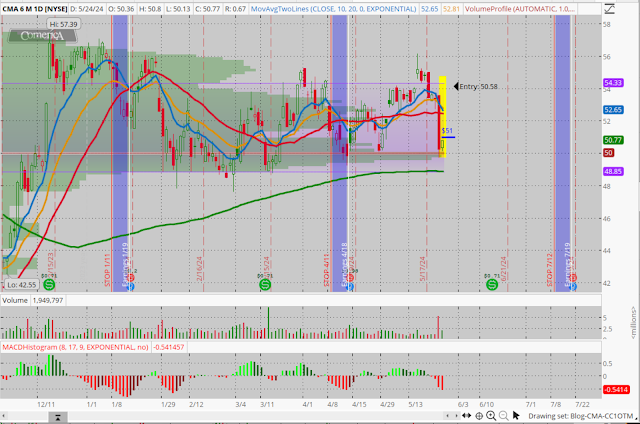Click the MACD value -0.541457
This screenshot has height=424, width=640.
tap(169, 347)
